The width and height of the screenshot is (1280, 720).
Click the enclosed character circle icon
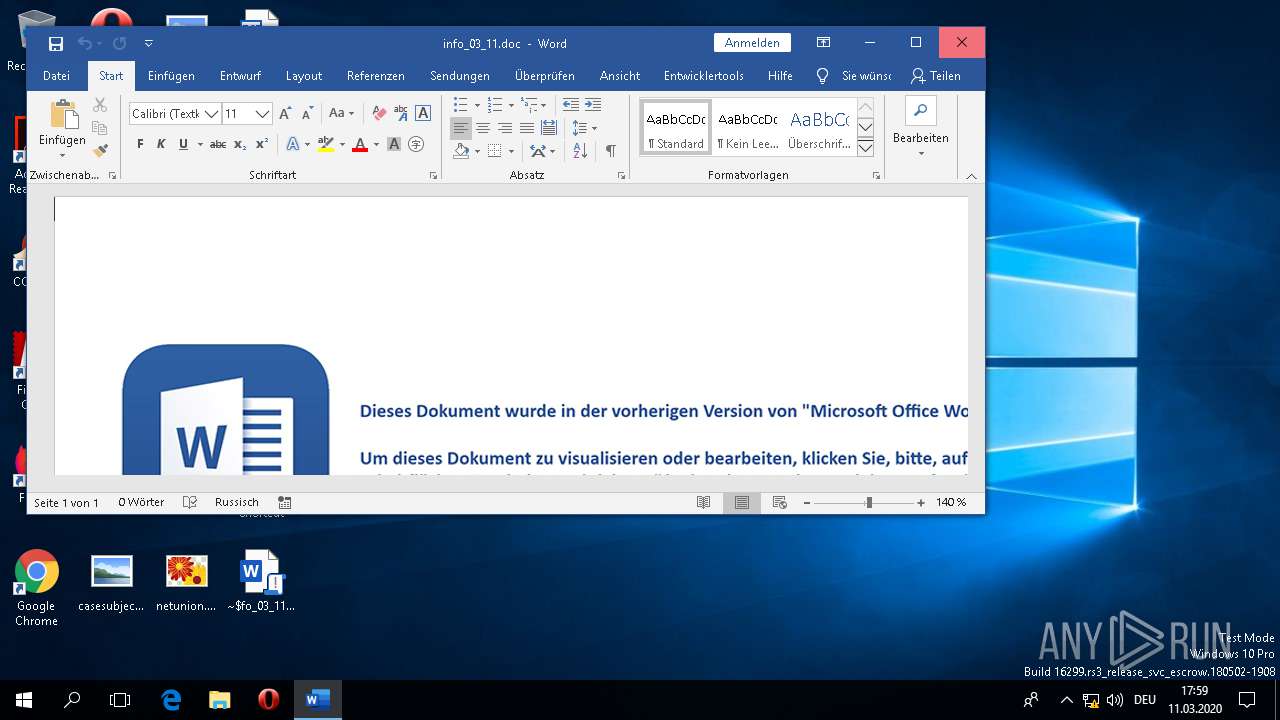coord(416,144)
